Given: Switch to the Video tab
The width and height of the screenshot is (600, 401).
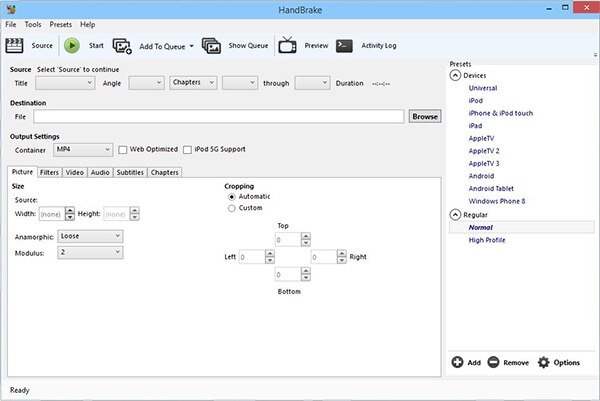Looking at the screenshot, I should point(75,173).
